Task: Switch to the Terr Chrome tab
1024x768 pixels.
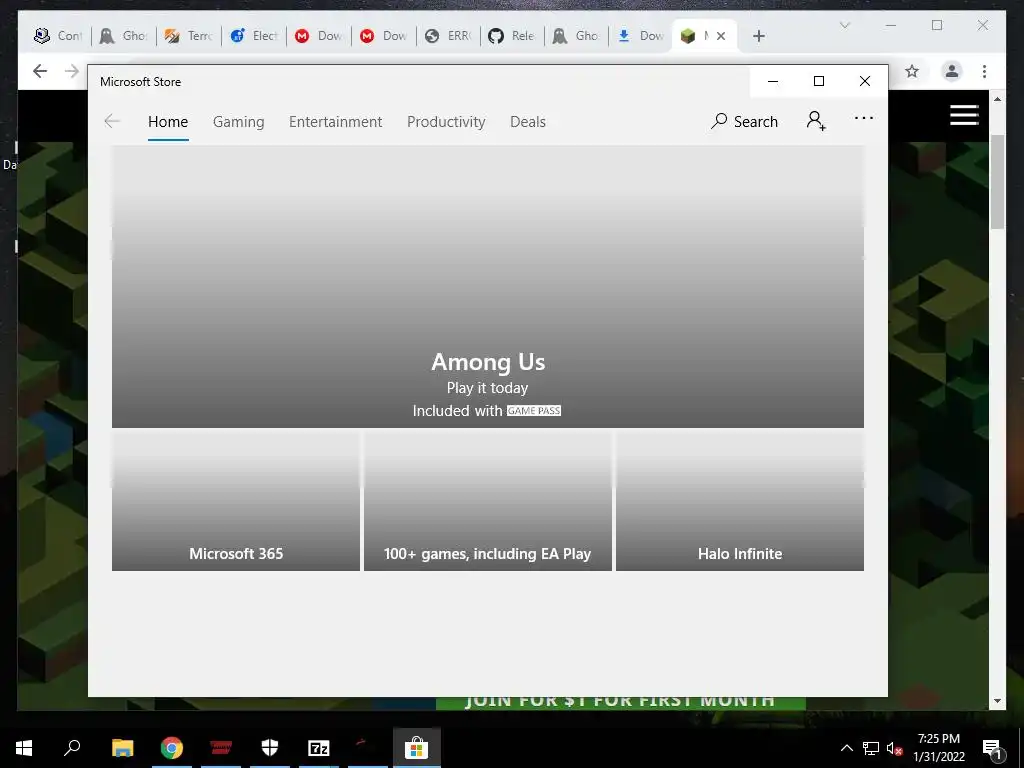Action: pyautogui.click(x=188, y=36)
